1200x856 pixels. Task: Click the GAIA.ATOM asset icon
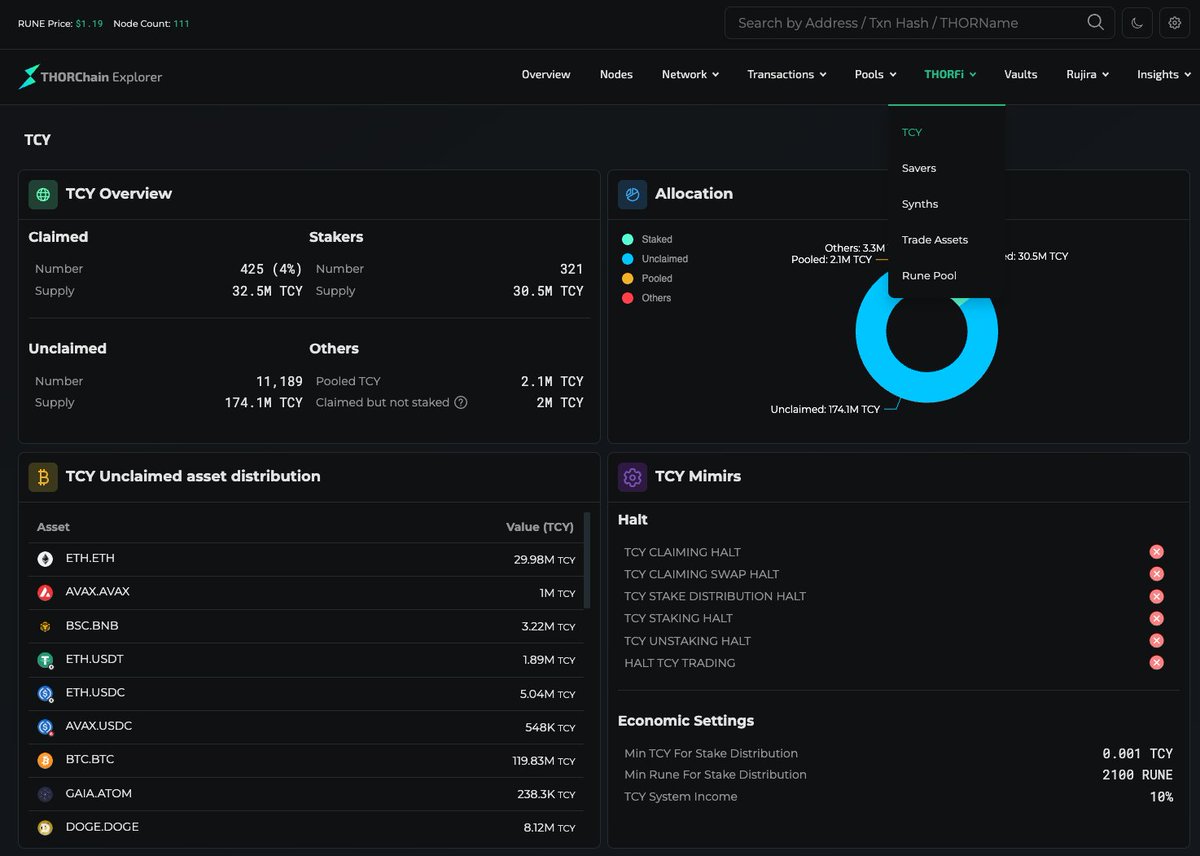(x=45, y=794)
